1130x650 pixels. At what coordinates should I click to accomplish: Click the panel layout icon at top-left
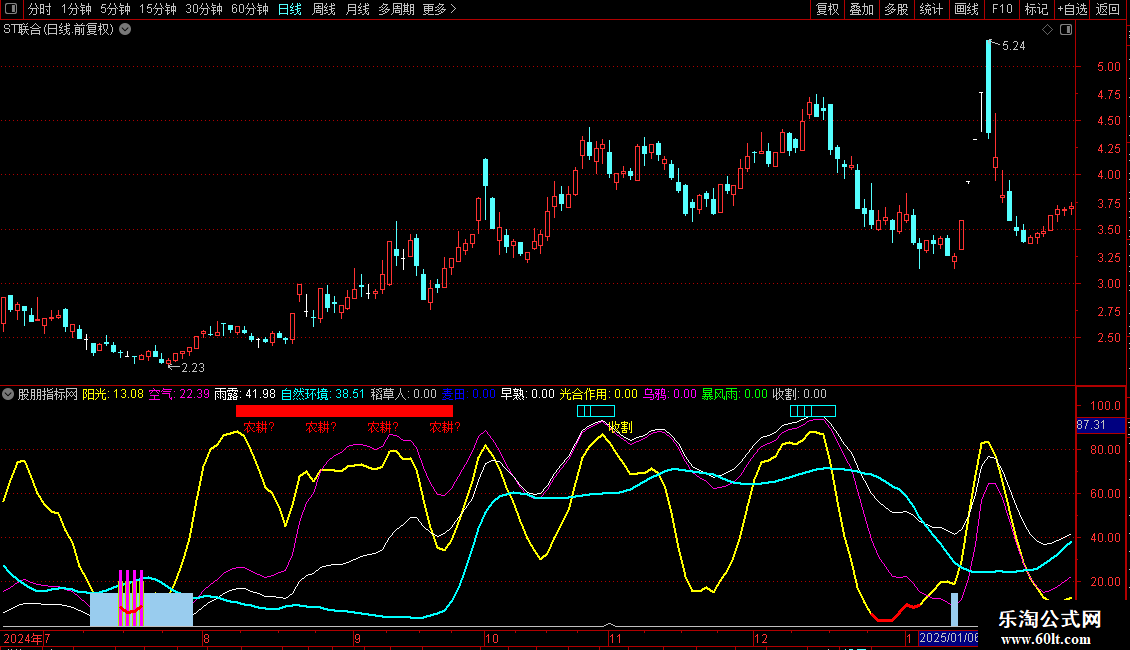point(11,9)
